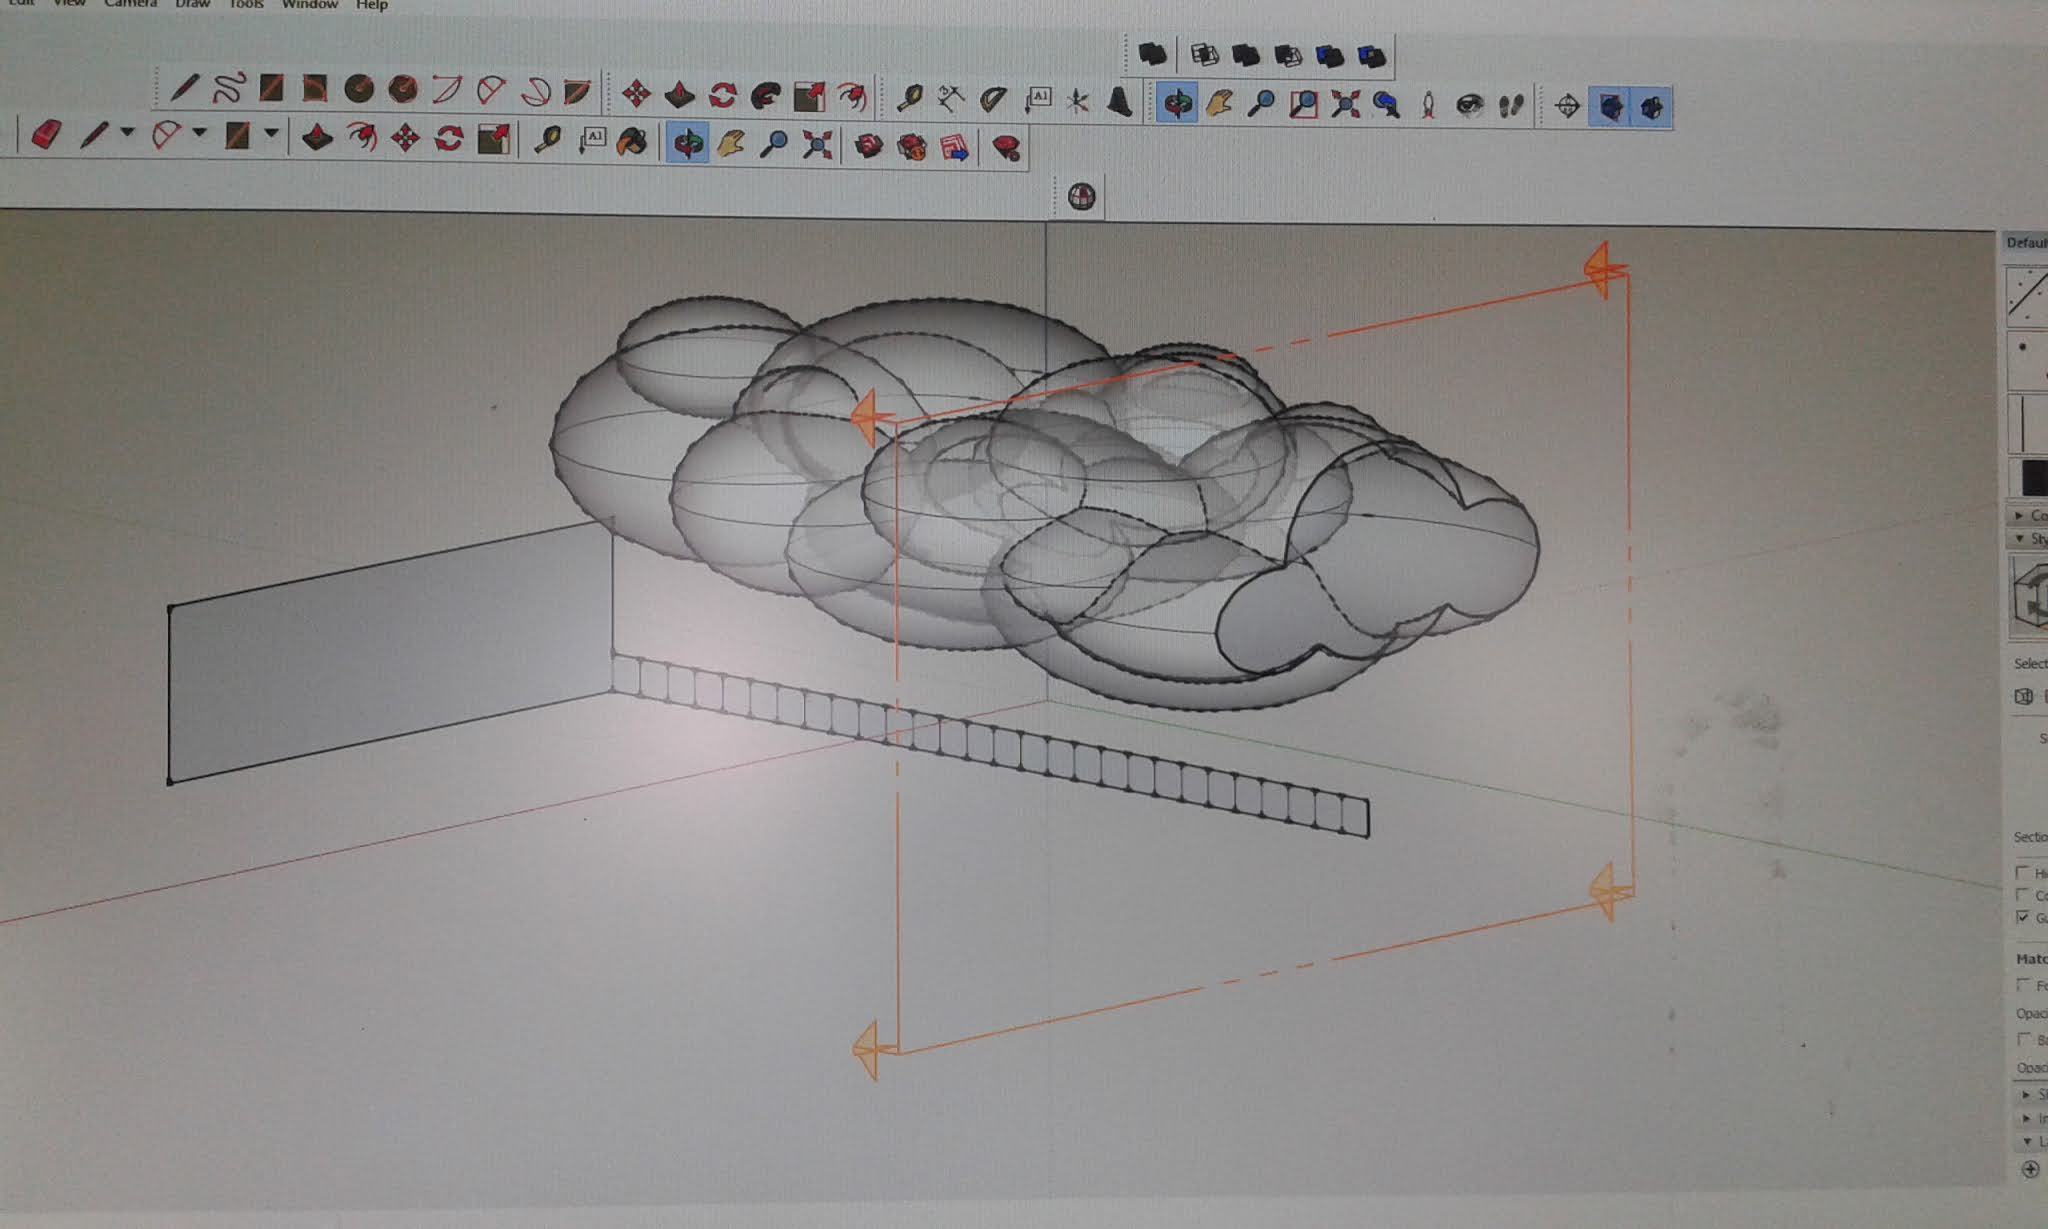
Task: Click the Pan hand tool in camera toolbar
Action: [x=1219, y=103]
